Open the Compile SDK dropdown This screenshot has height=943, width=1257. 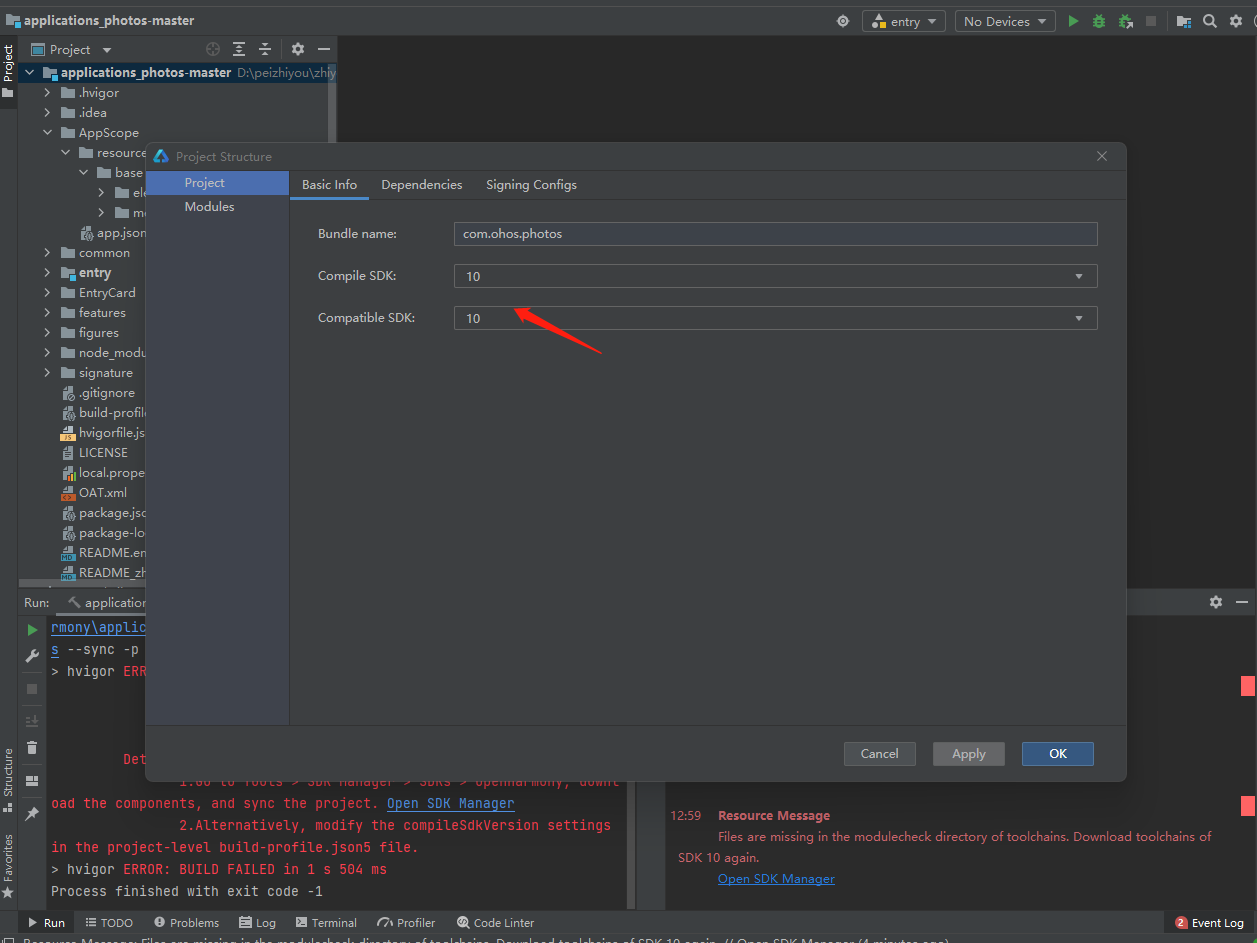[776, 276]
